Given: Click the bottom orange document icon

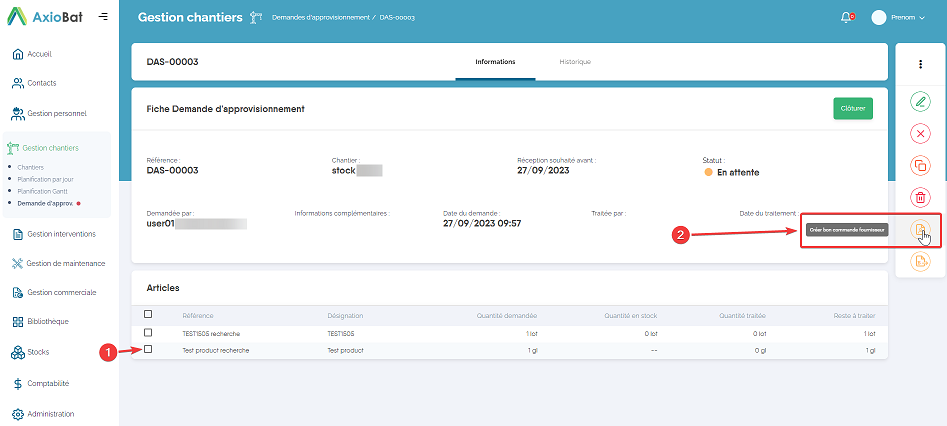Looking at the screenshot, I should (920, 262).
